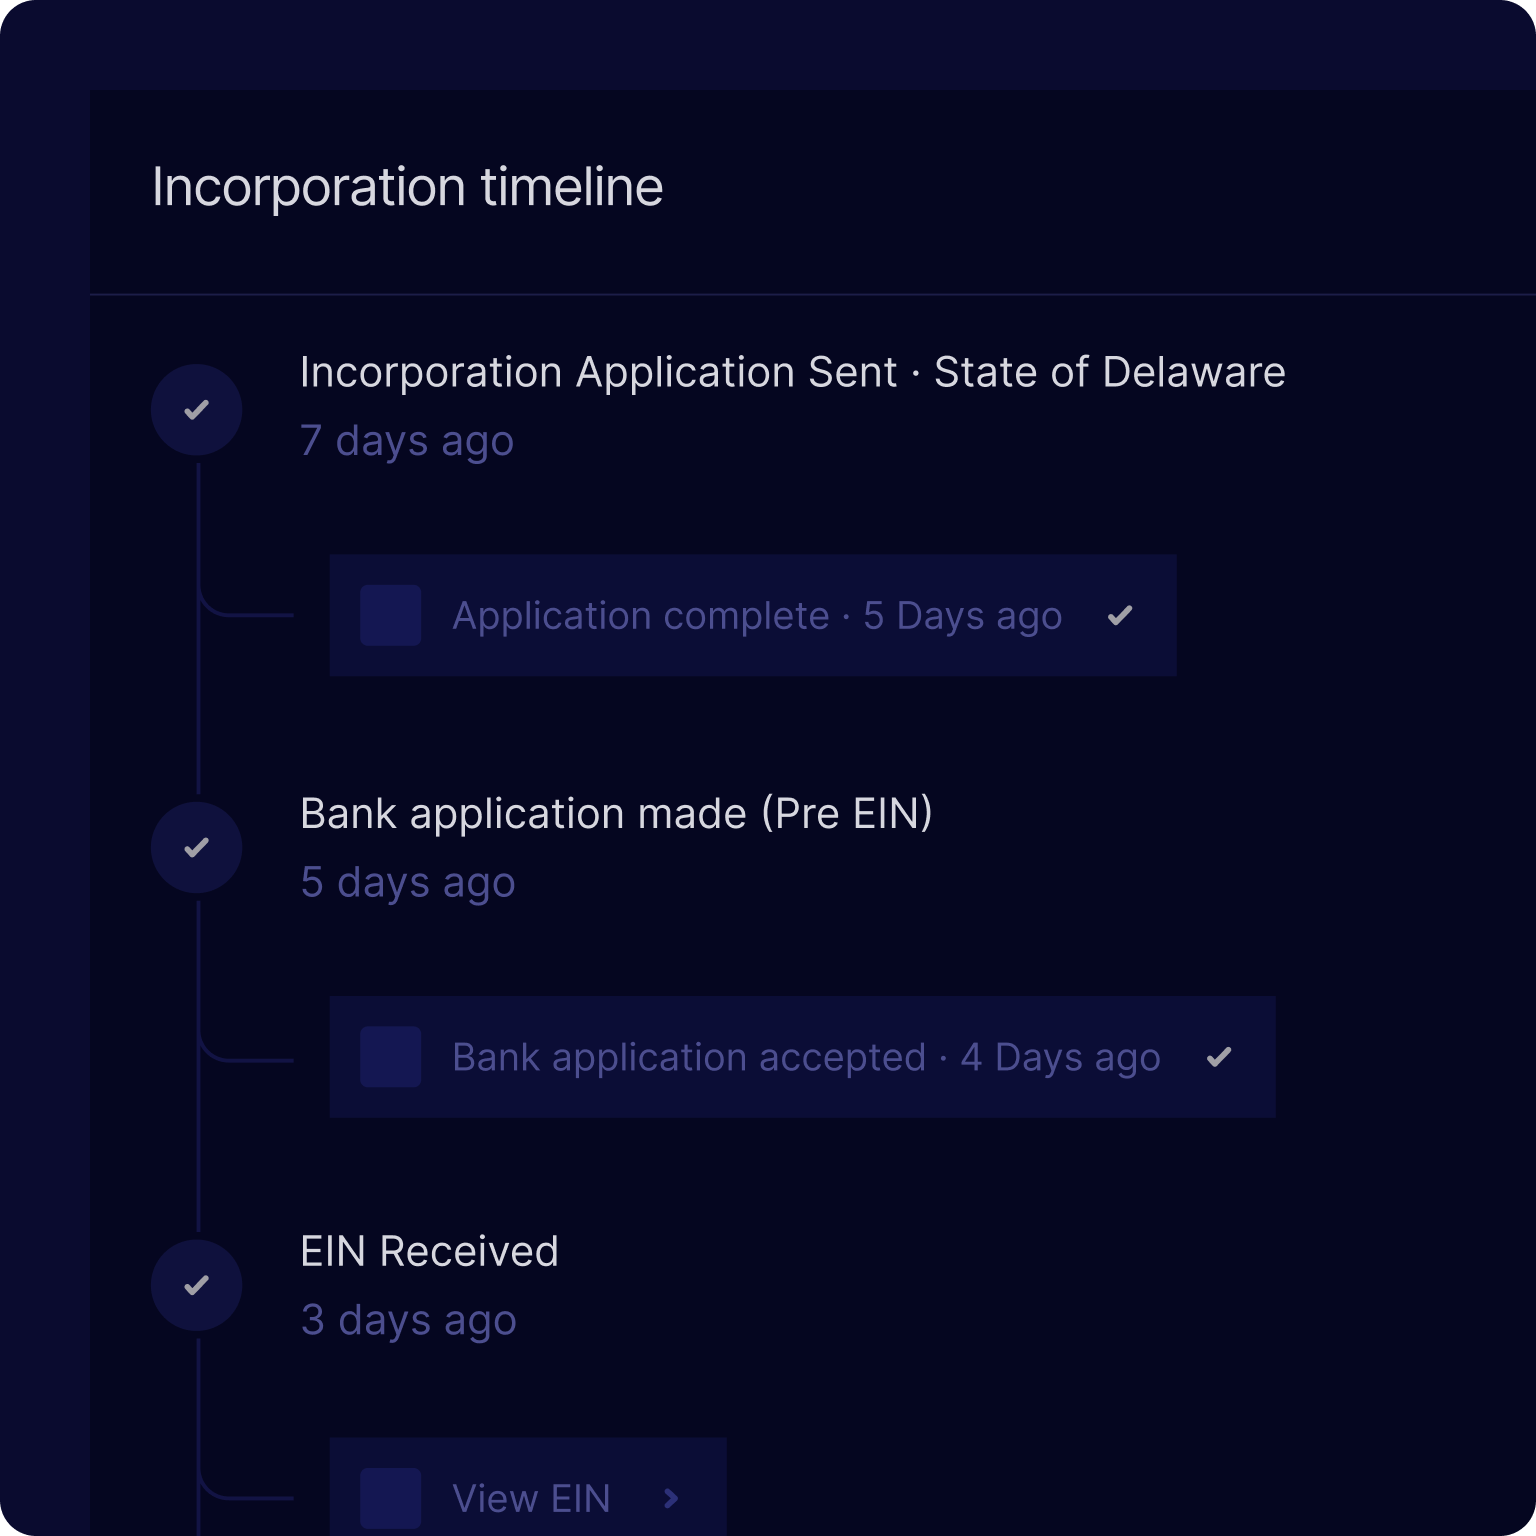Expand View EIN using the chevron arrow
The width and height of the screenshot is (1536, 1536).
671,1498
